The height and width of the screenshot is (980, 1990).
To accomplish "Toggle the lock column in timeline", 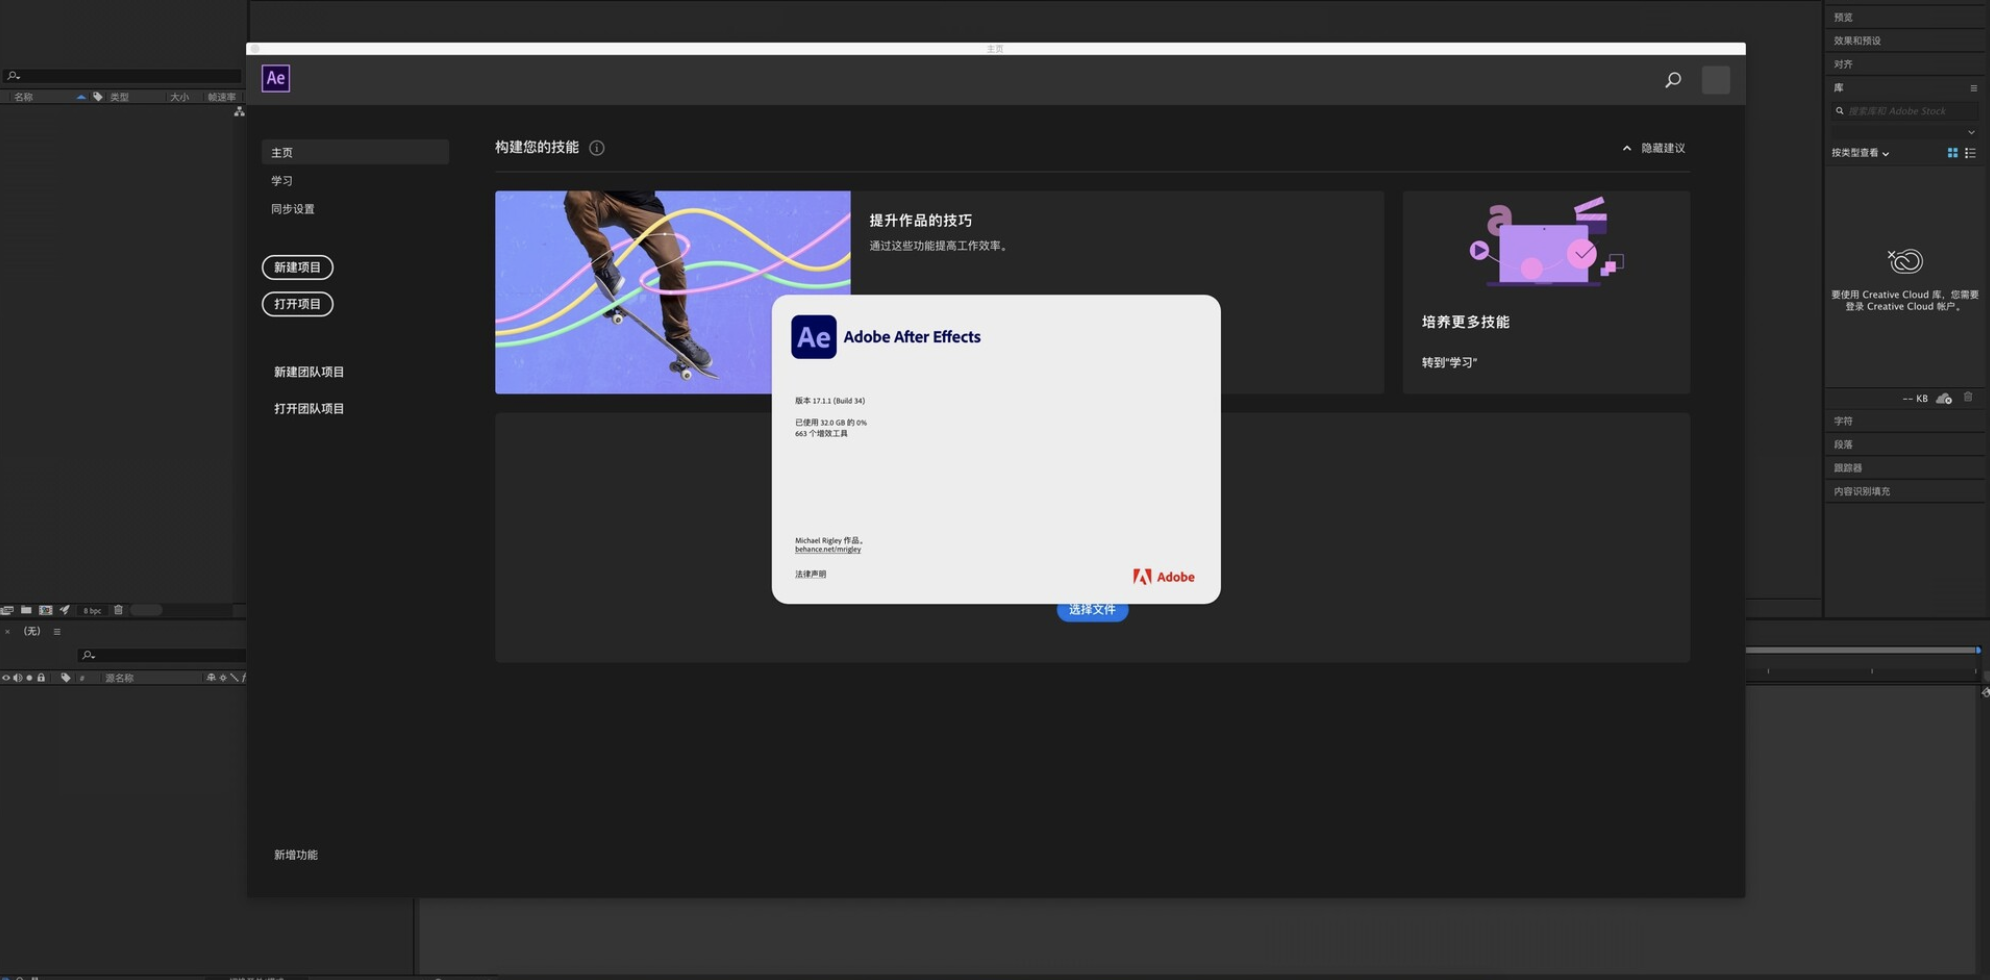I will point(41,678).
